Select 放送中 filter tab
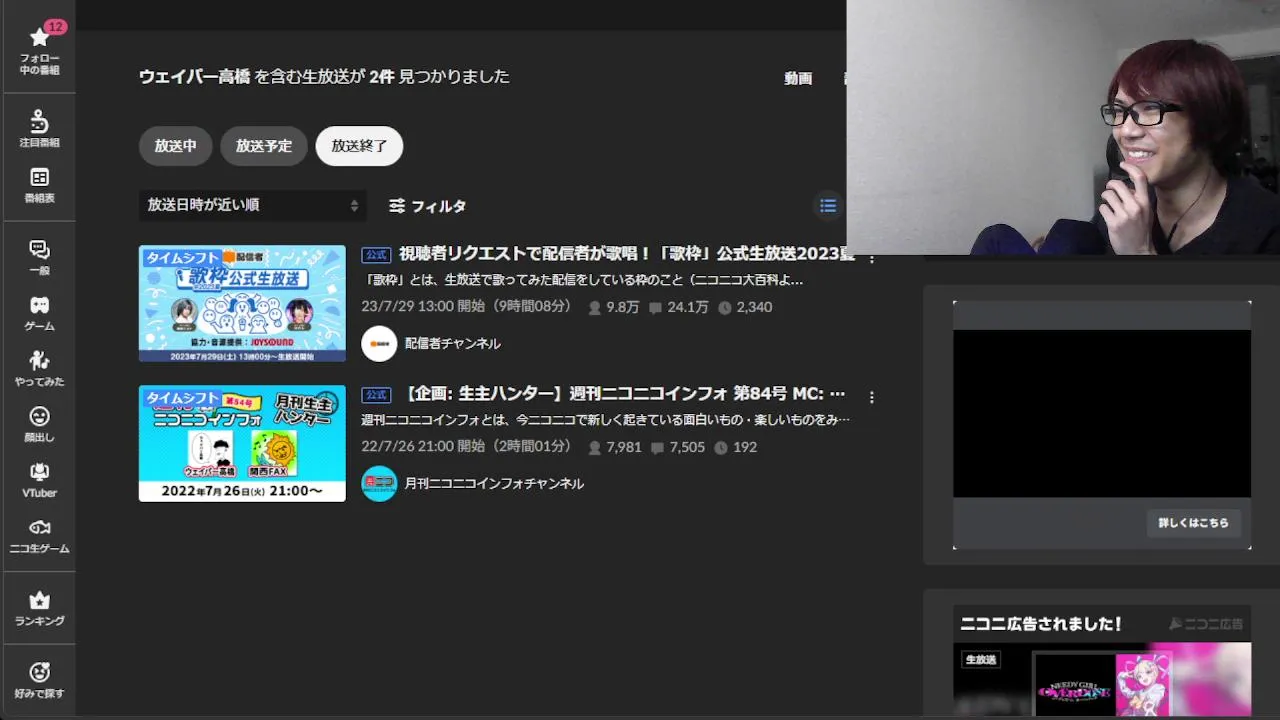This screenshot has height=720, width=1280. (175, 146)
